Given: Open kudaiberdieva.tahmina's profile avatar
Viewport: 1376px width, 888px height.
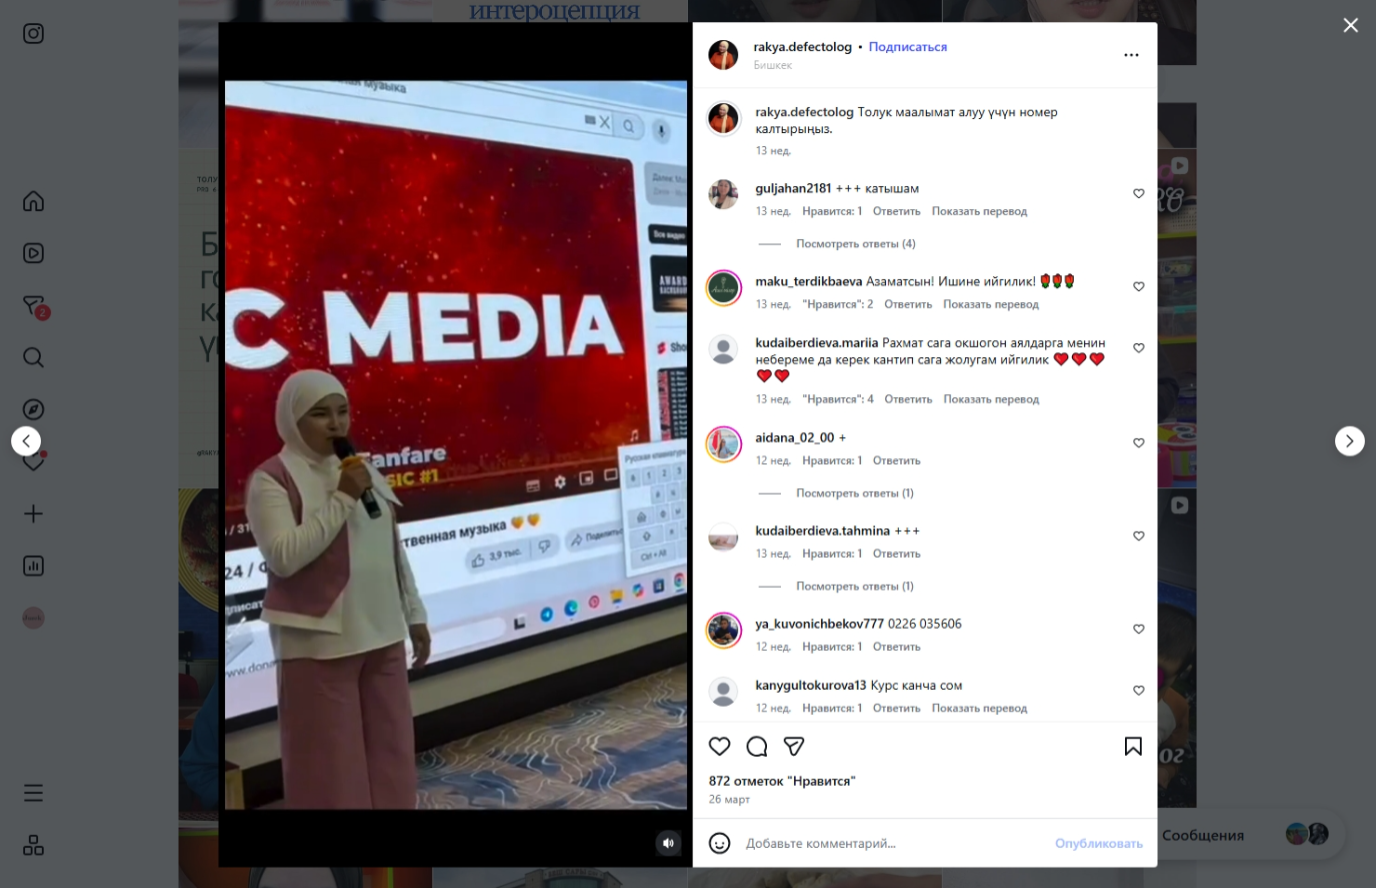Looking at the screenshot, I should (x=723, y=537).
